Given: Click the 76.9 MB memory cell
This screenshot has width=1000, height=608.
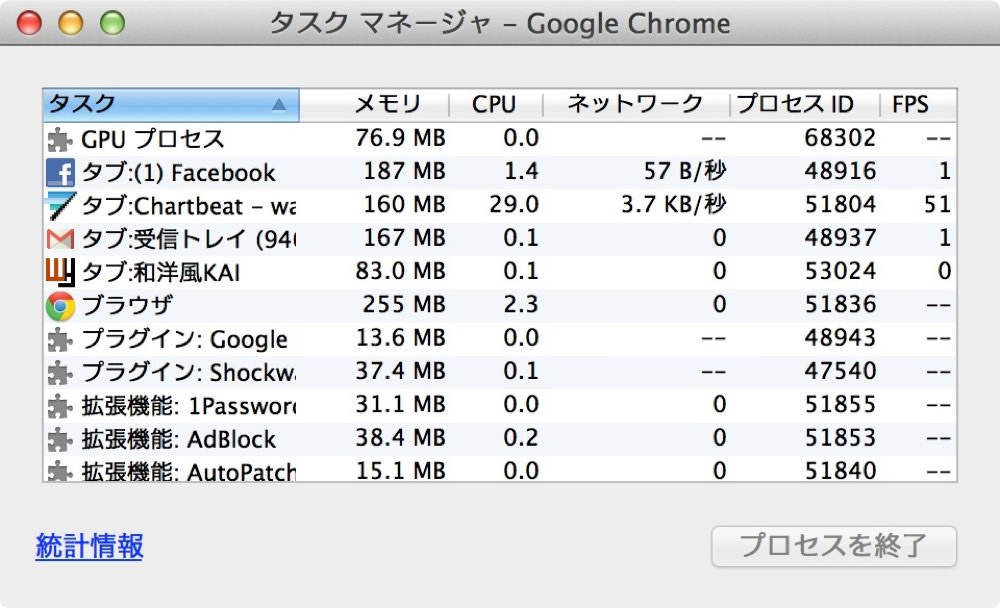Looking at the screenshot, I should (x=401, y=138).
